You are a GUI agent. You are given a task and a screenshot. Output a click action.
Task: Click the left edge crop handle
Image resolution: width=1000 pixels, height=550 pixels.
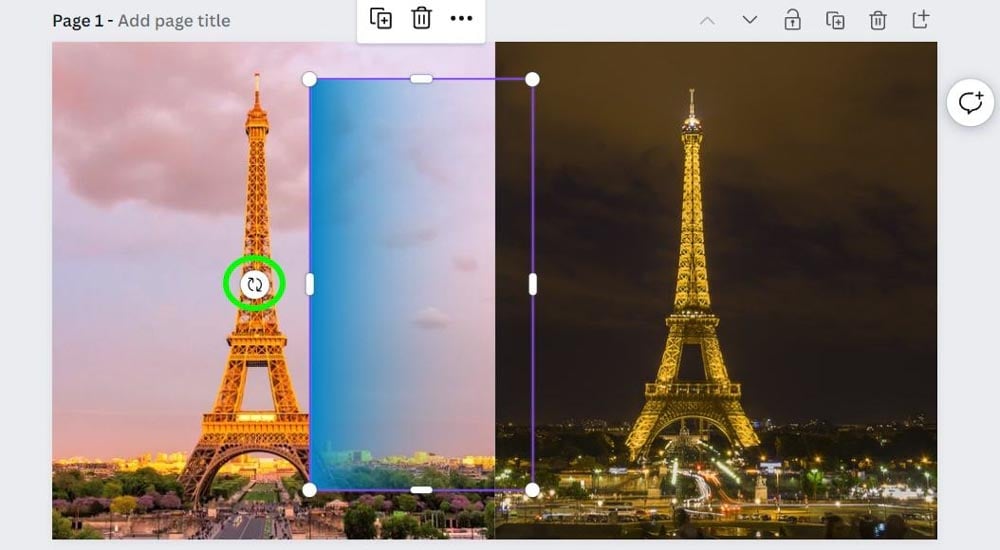point(310,285)
